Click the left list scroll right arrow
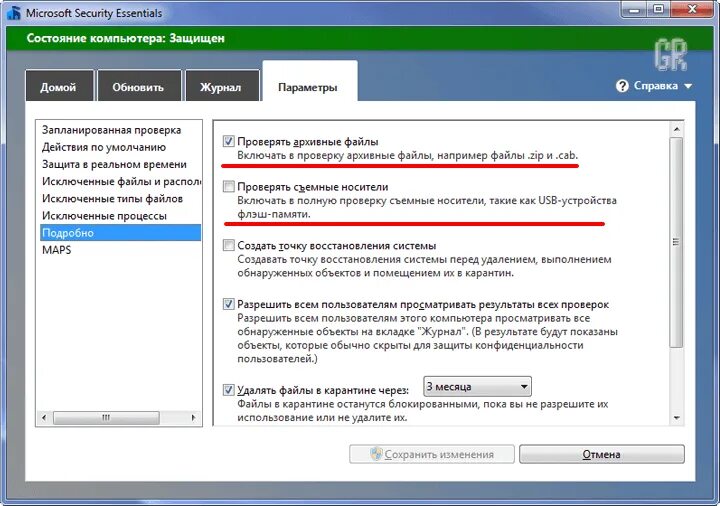Screen dimensions: 720x506 tap(193, 418)
